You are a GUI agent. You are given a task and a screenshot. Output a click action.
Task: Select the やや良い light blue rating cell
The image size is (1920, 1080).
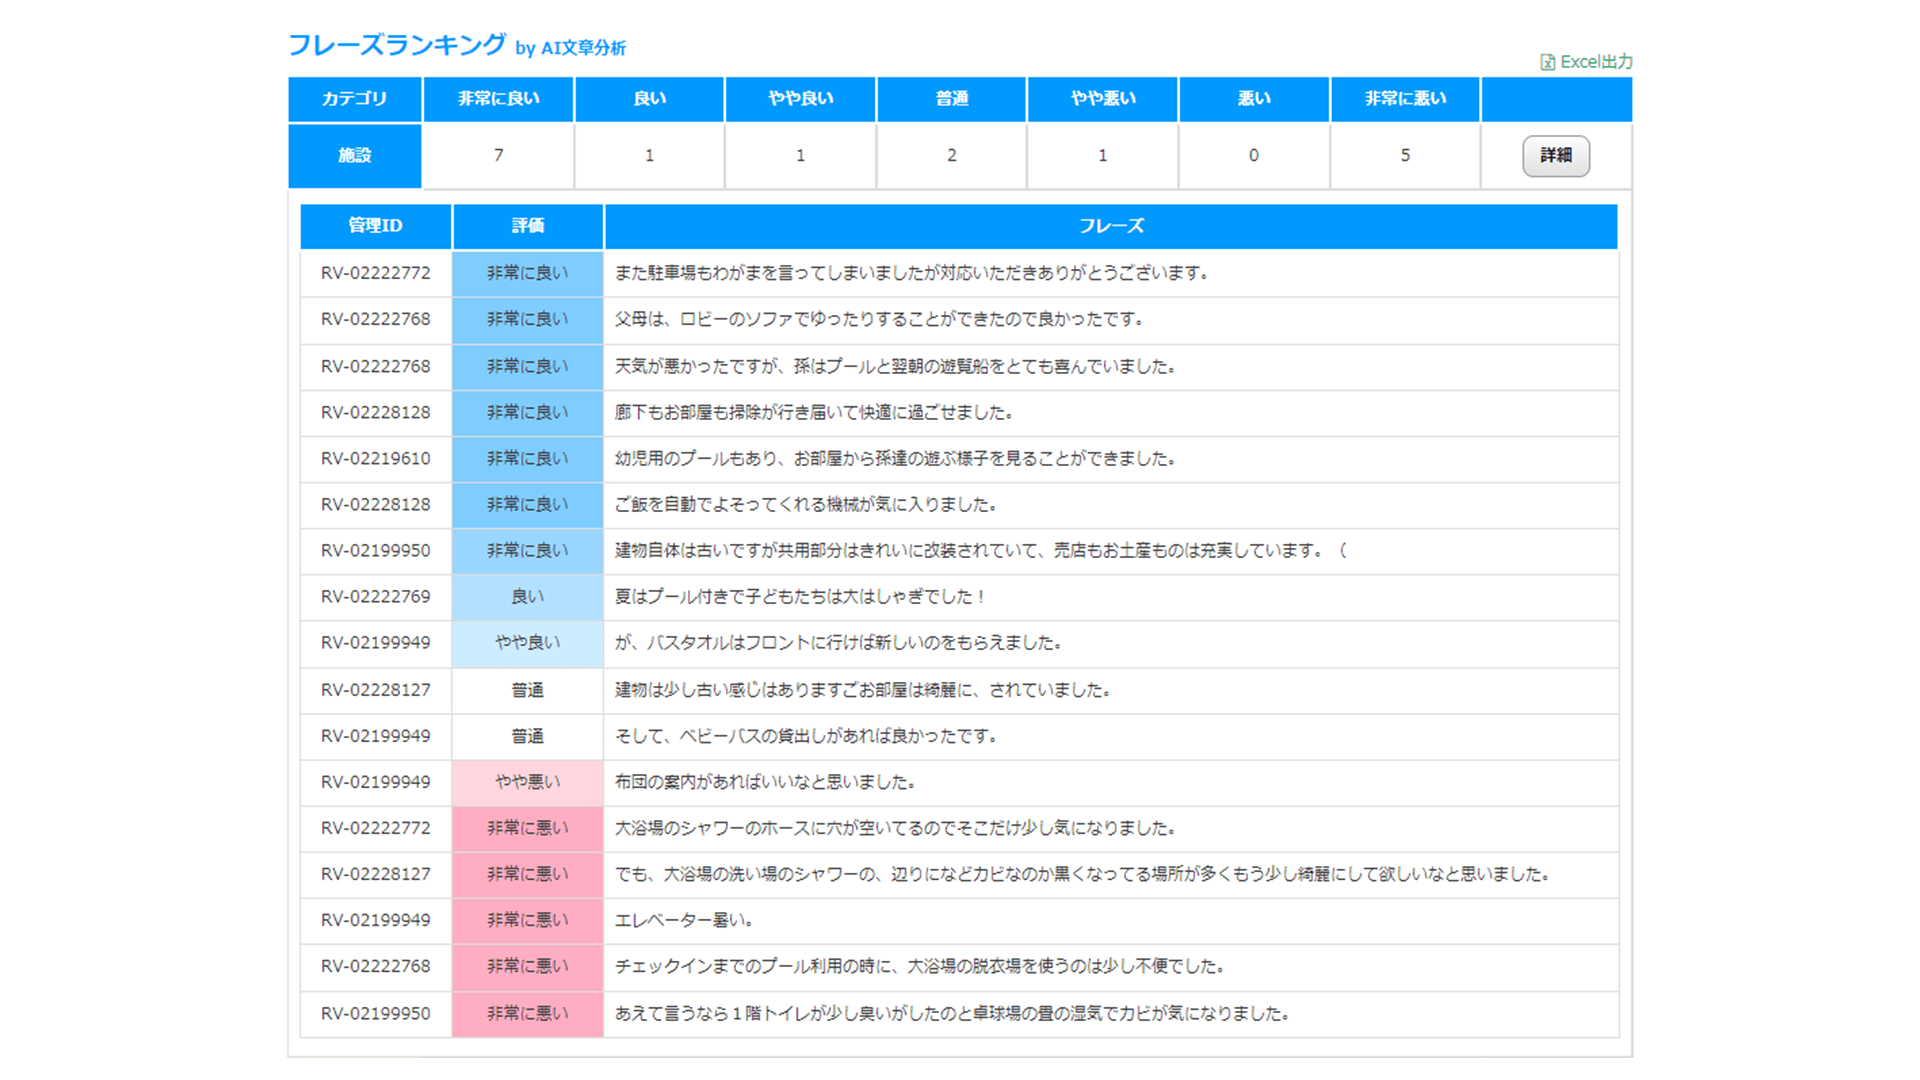pos(527,643)
